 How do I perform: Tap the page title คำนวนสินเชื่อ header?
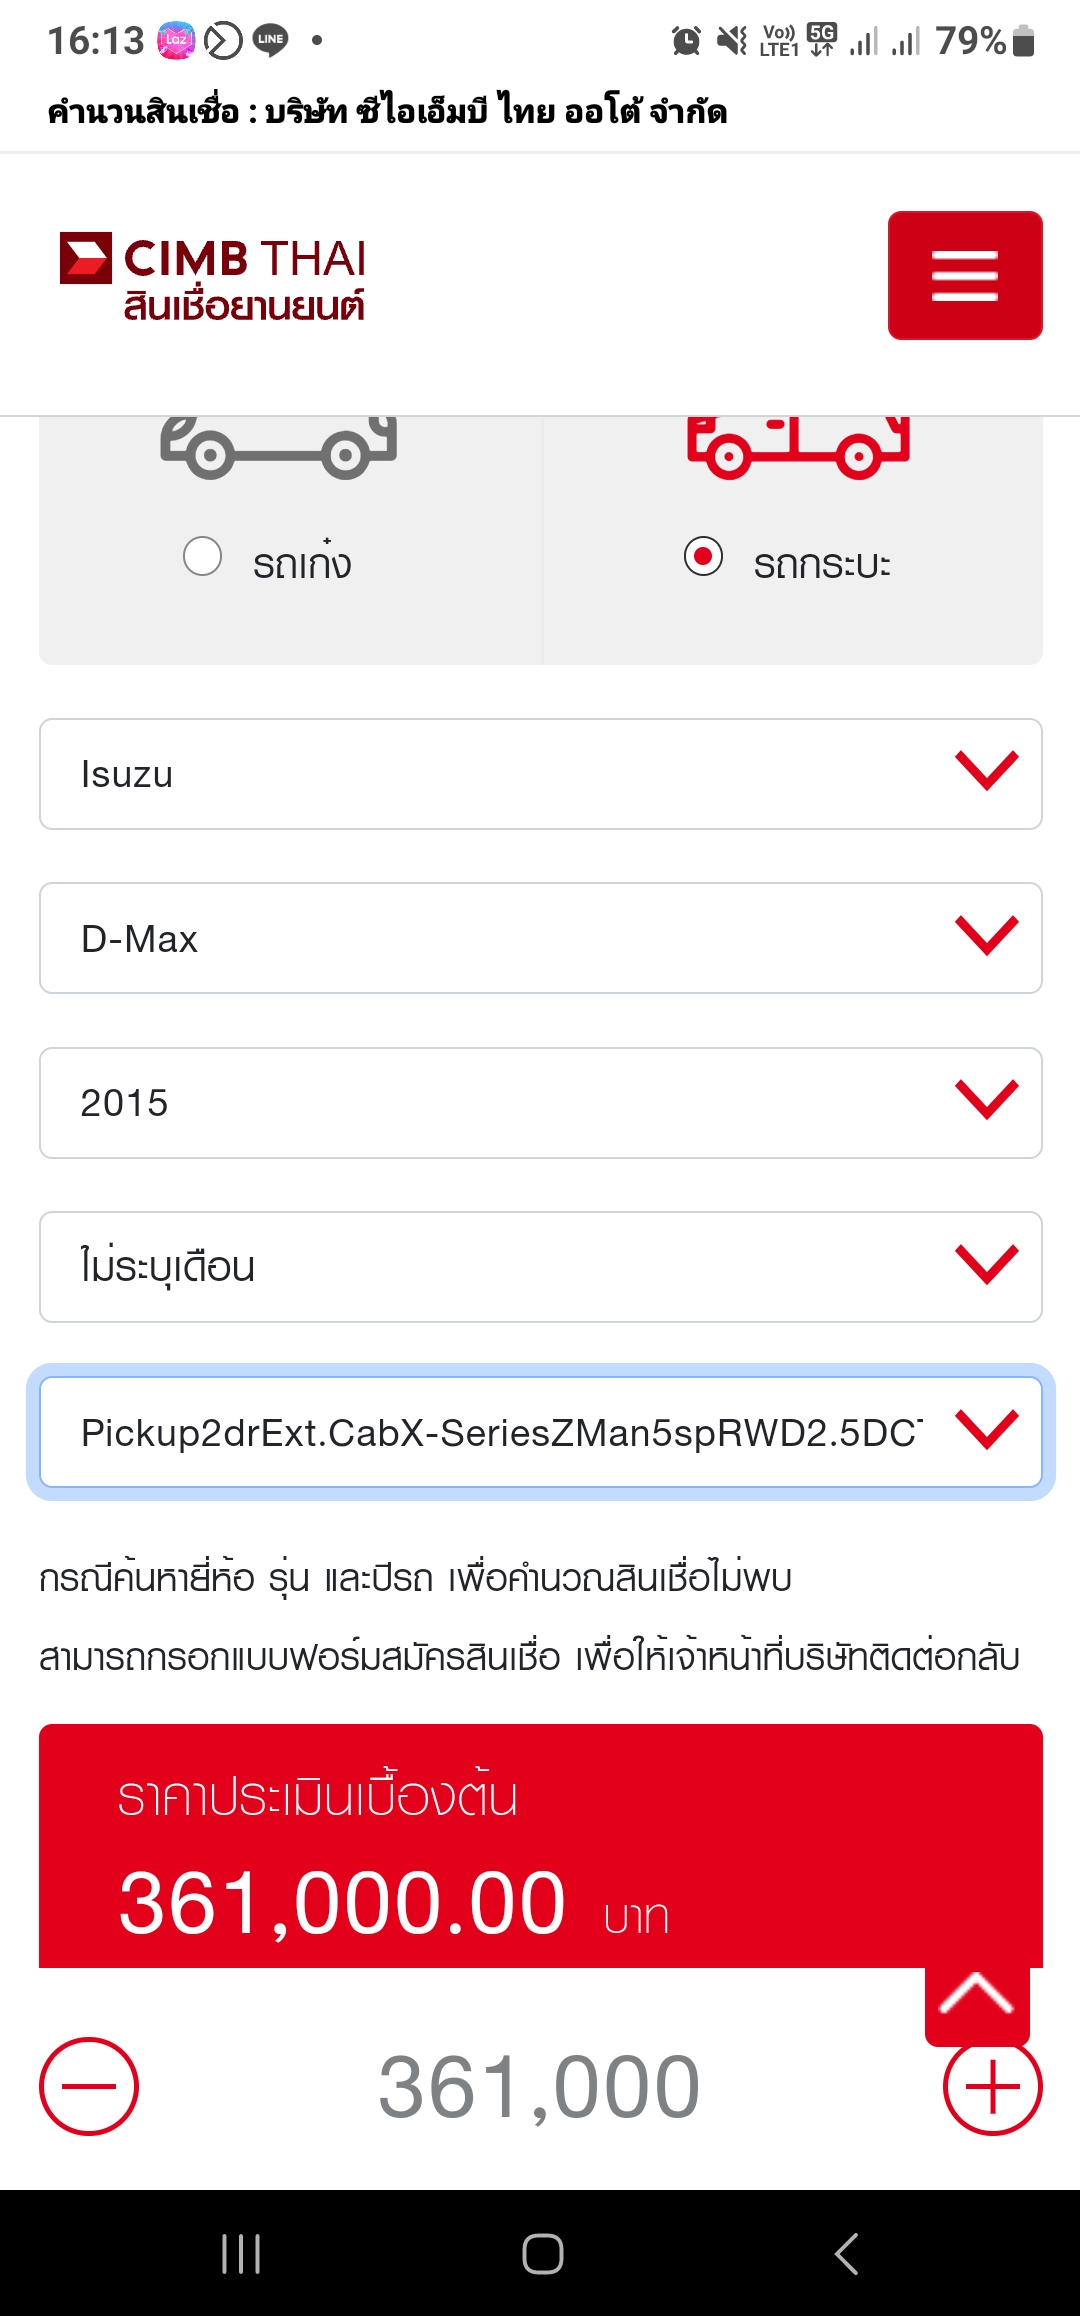coord(387,111)
